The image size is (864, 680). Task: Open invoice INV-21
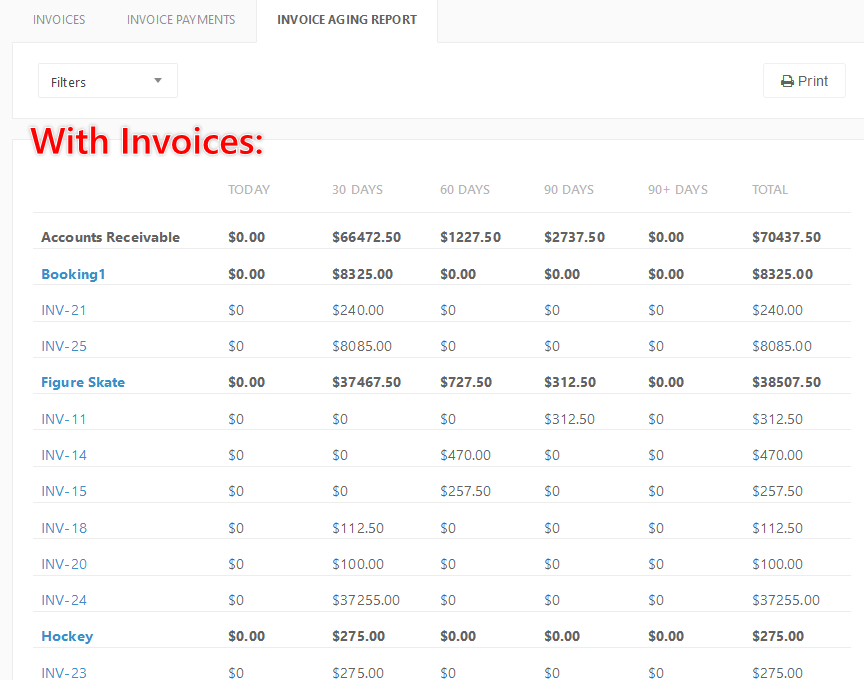tap(64, 310)
